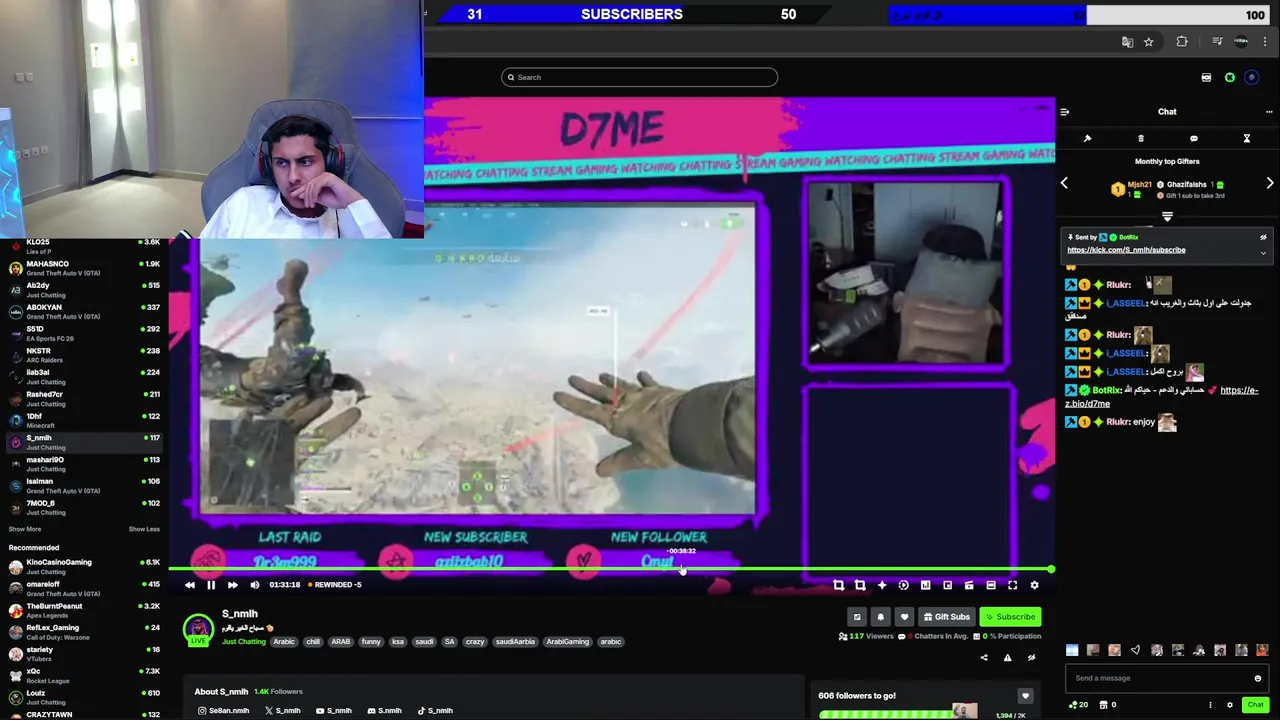Click the trash icon in chat toolbar
This screenshot has width=1280, height=720.
point(1141,139)
